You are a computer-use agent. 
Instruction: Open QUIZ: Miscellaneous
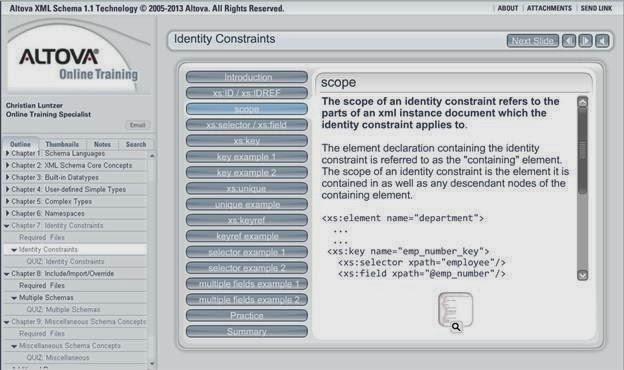click(58, 358)
